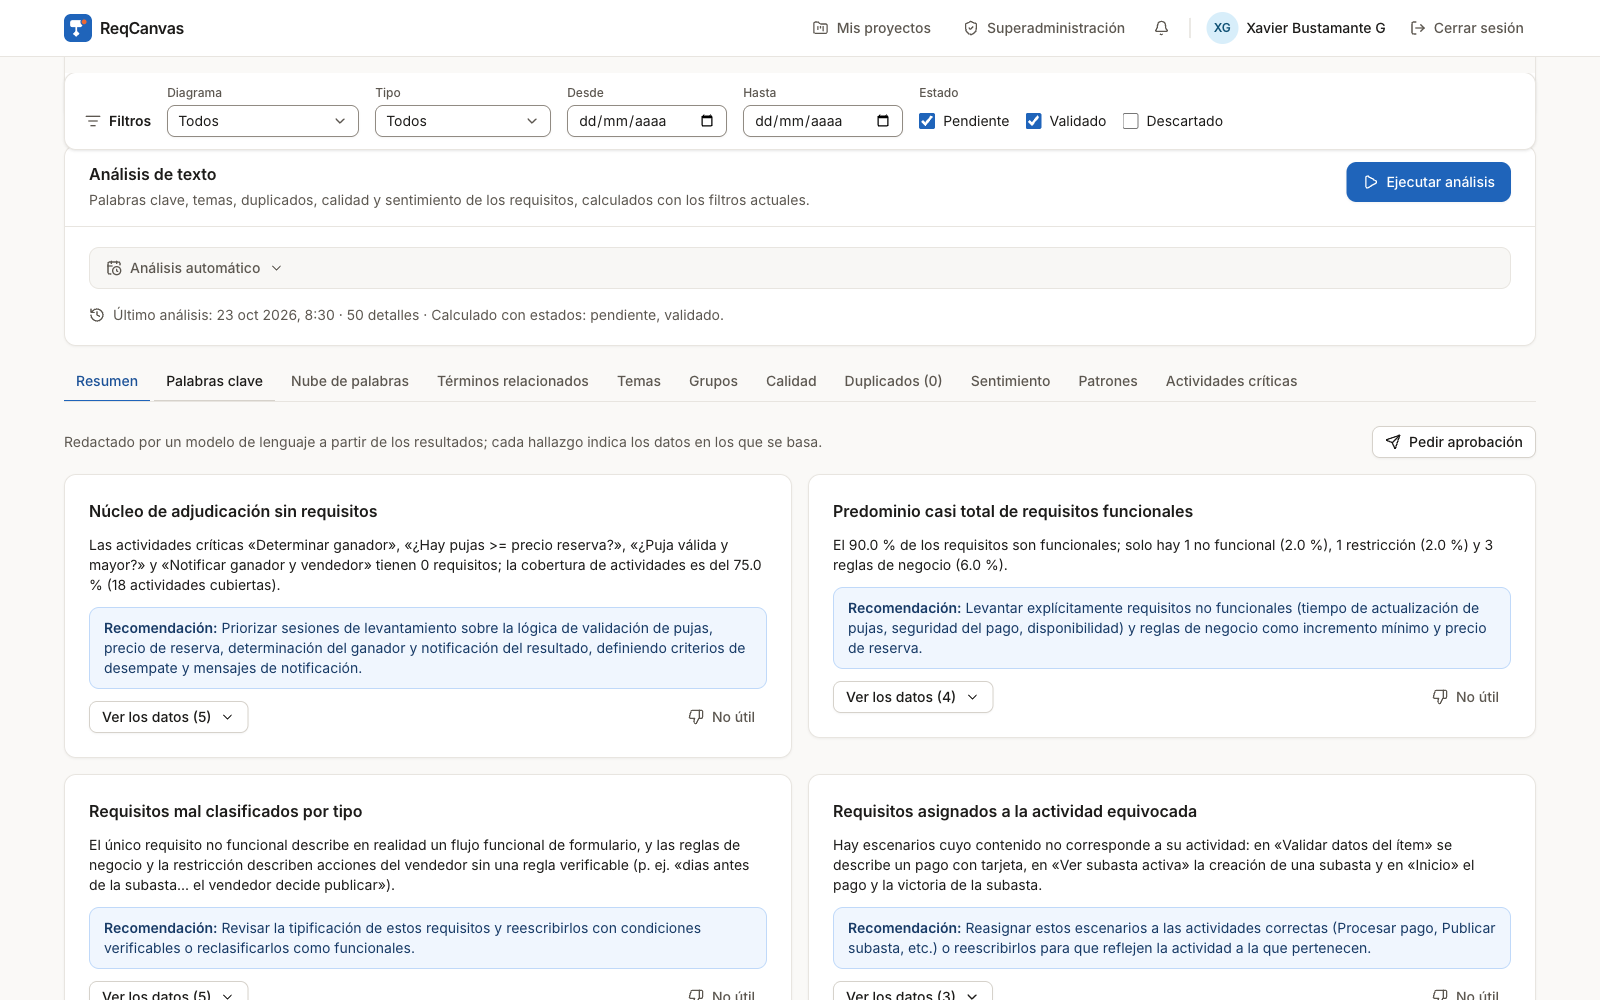
Task: Expand Ver los datos (3)
Action: 913,993
